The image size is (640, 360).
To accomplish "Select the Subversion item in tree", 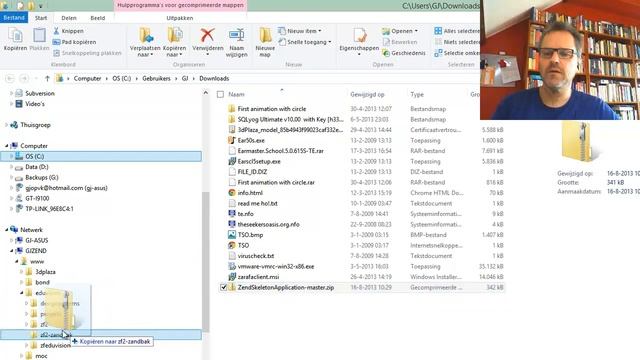I will (x=40, y=93).
